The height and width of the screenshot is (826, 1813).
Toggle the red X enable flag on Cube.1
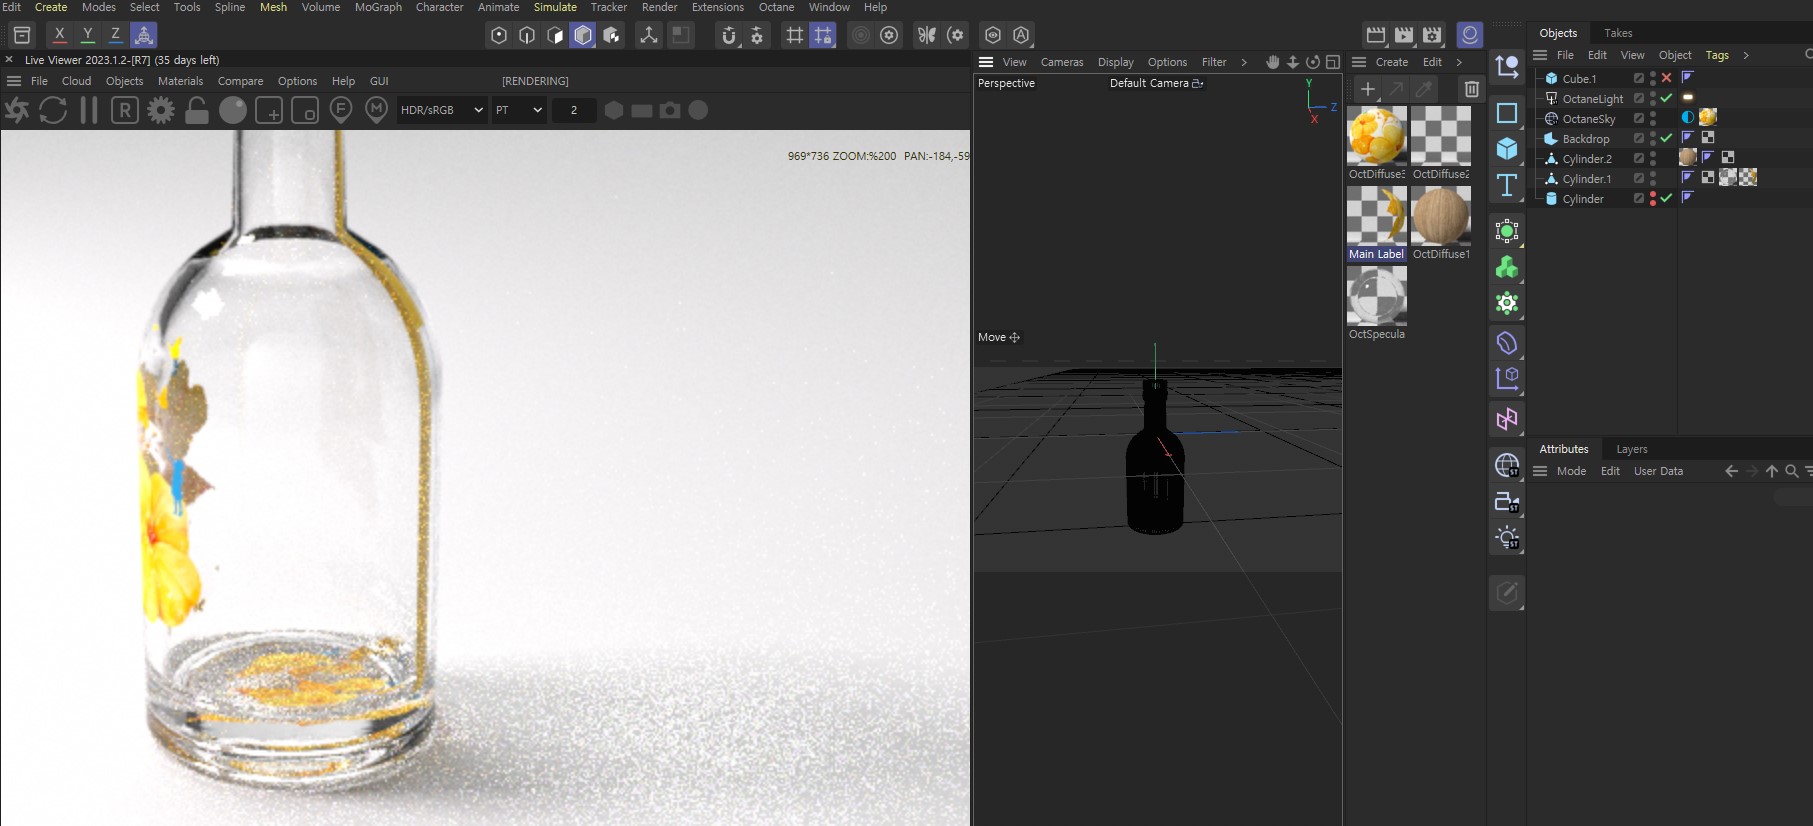click(x=1667, y=78)
